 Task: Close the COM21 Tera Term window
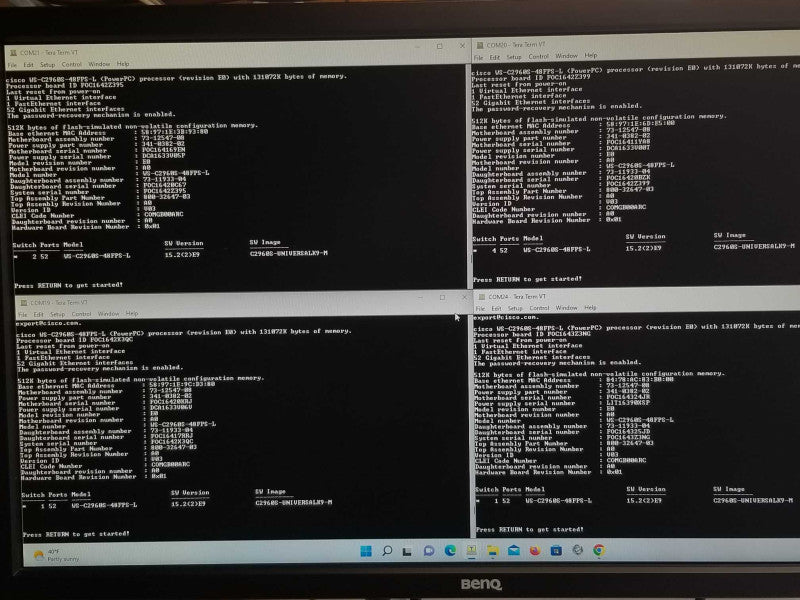462,46
